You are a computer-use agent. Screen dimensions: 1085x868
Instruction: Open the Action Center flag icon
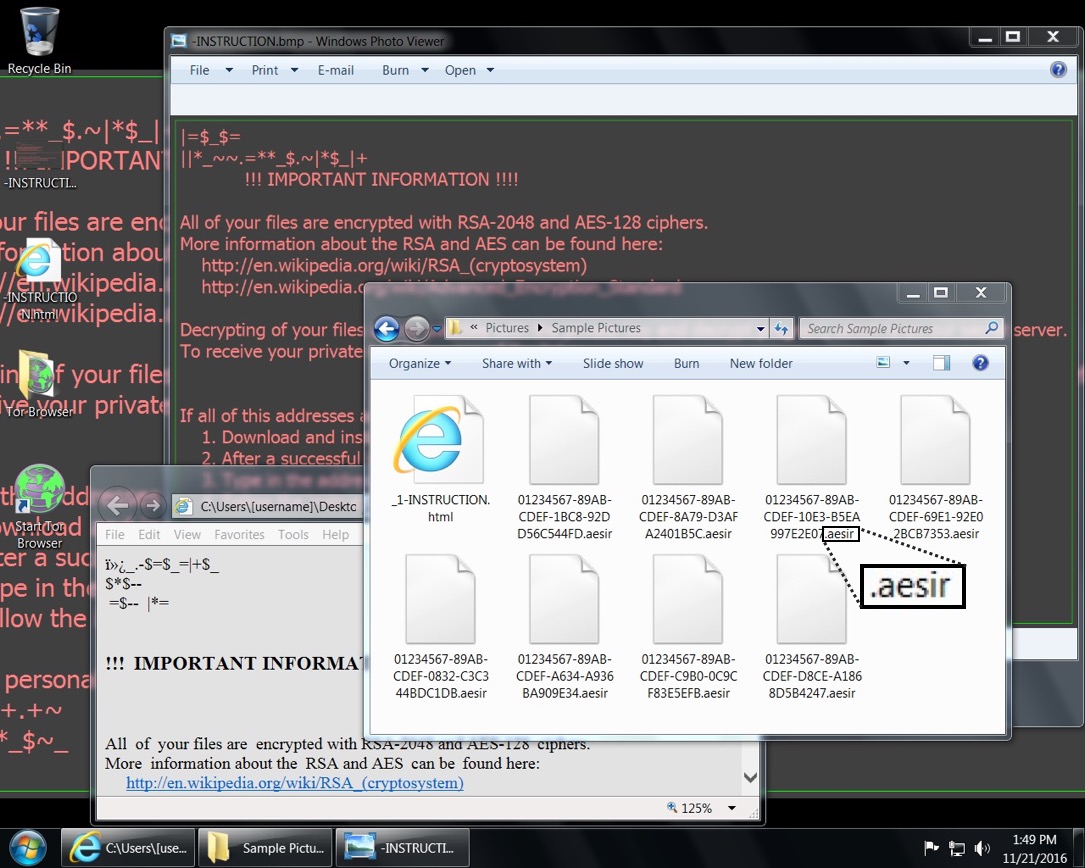931,848
